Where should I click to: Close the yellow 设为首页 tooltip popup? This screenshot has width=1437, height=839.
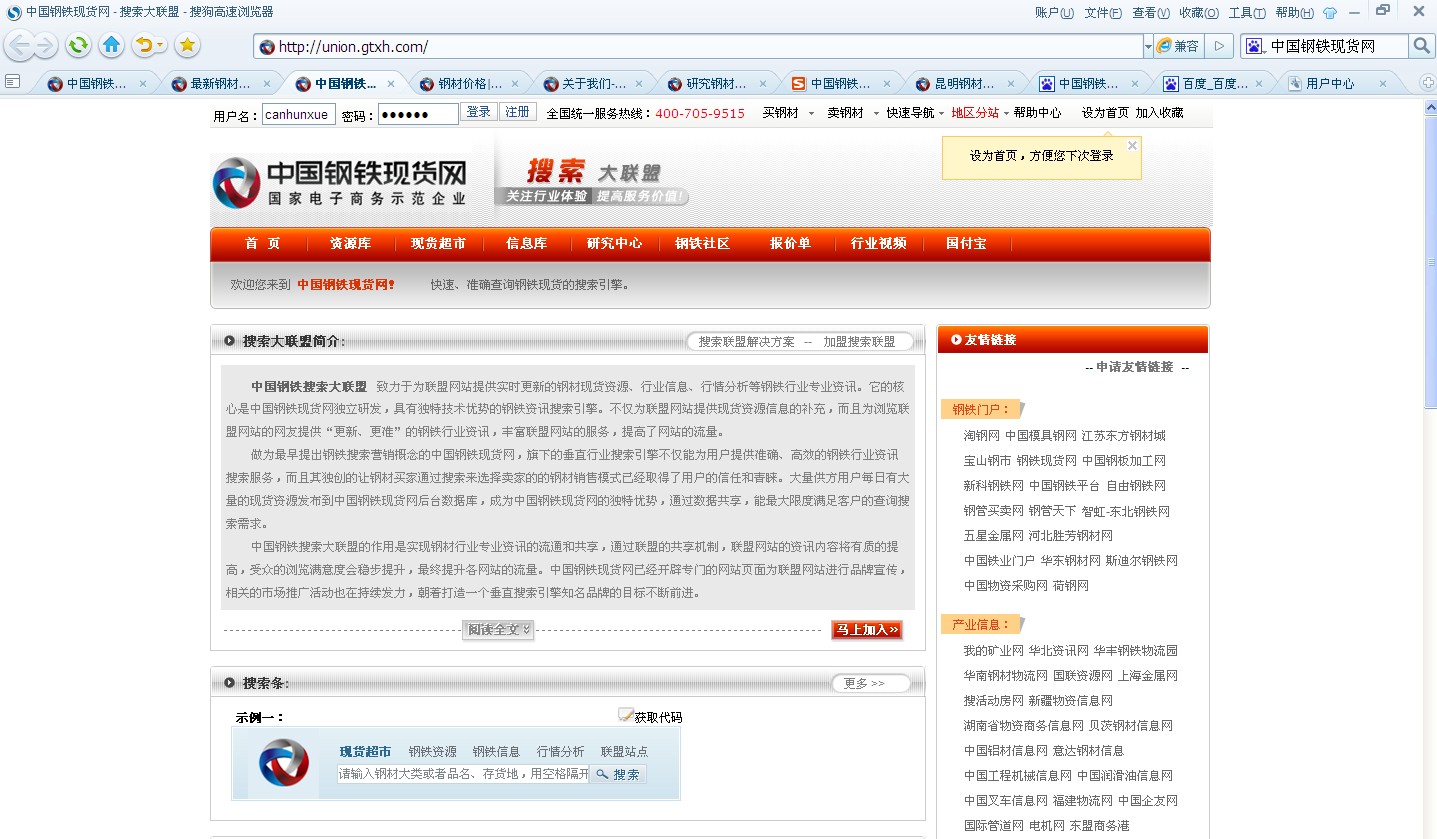[1132, 145]
